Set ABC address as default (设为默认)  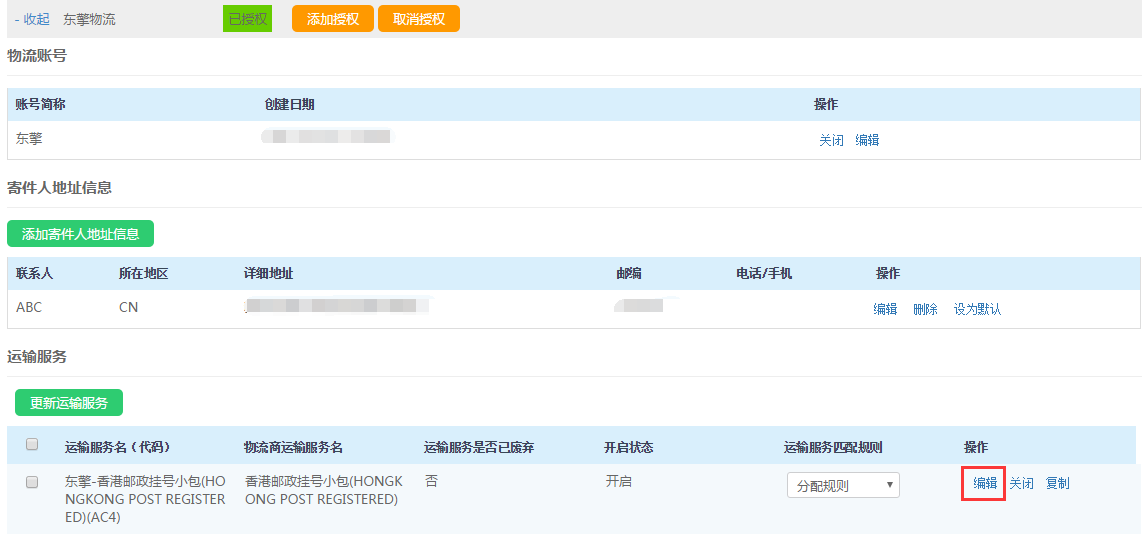(977, 309)
